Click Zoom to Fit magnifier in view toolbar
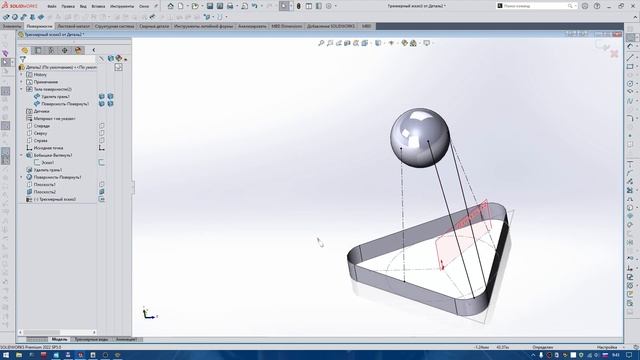Viewport: 640px width, 360px height. pyautogui.click(x=321, y=43)
